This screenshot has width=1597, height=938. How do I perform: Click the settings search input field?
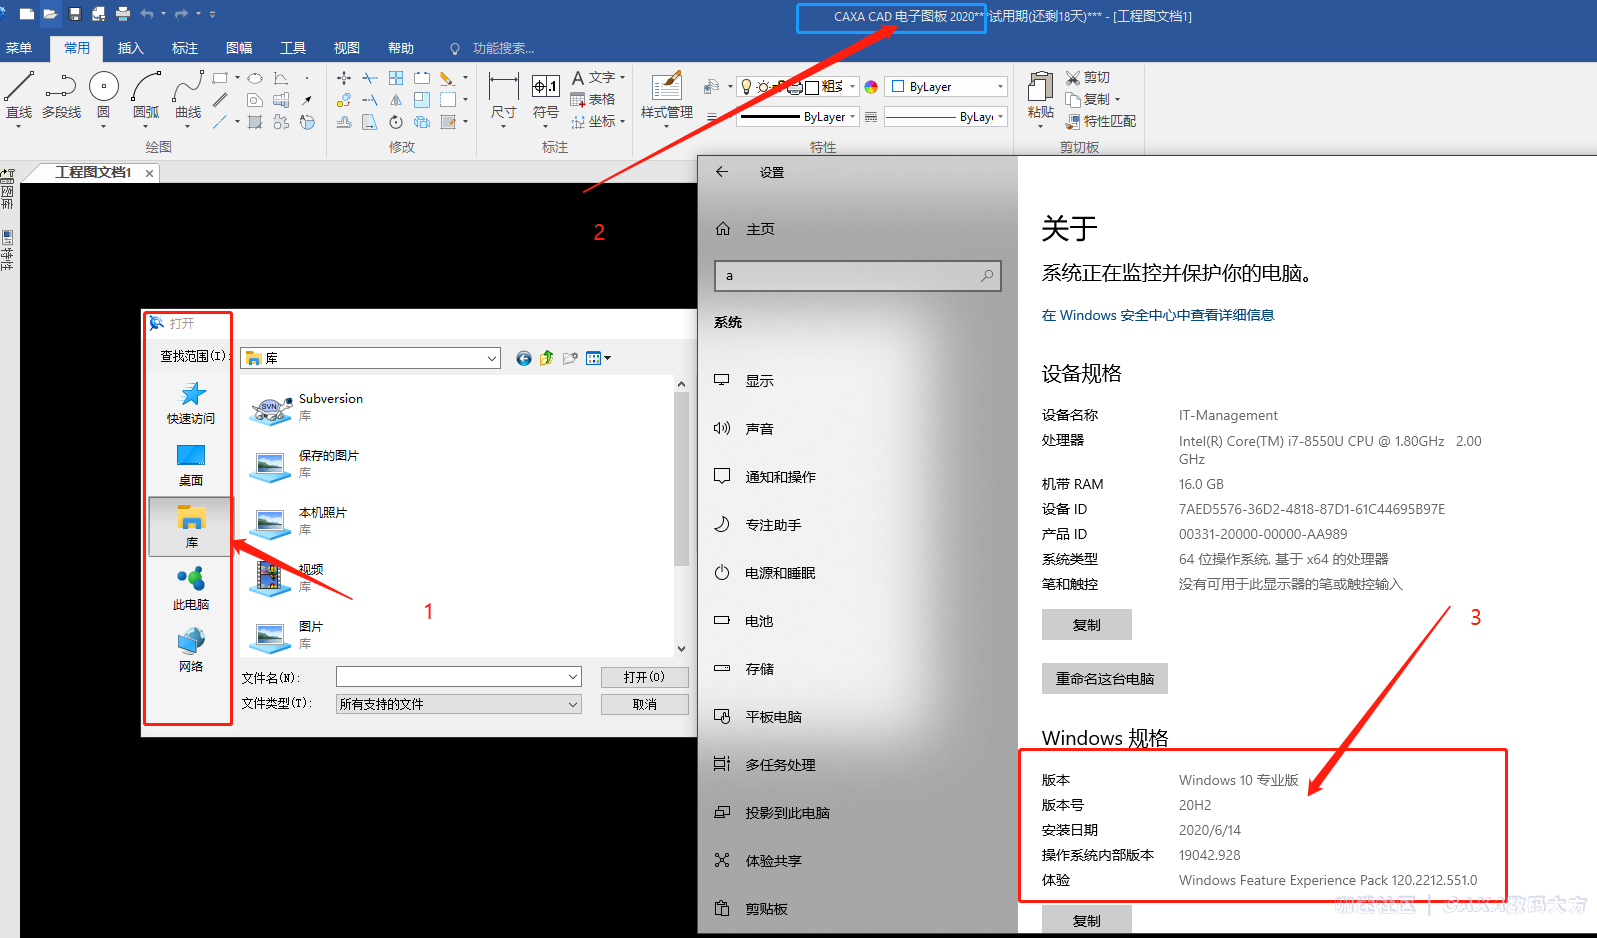coord(850,276)
